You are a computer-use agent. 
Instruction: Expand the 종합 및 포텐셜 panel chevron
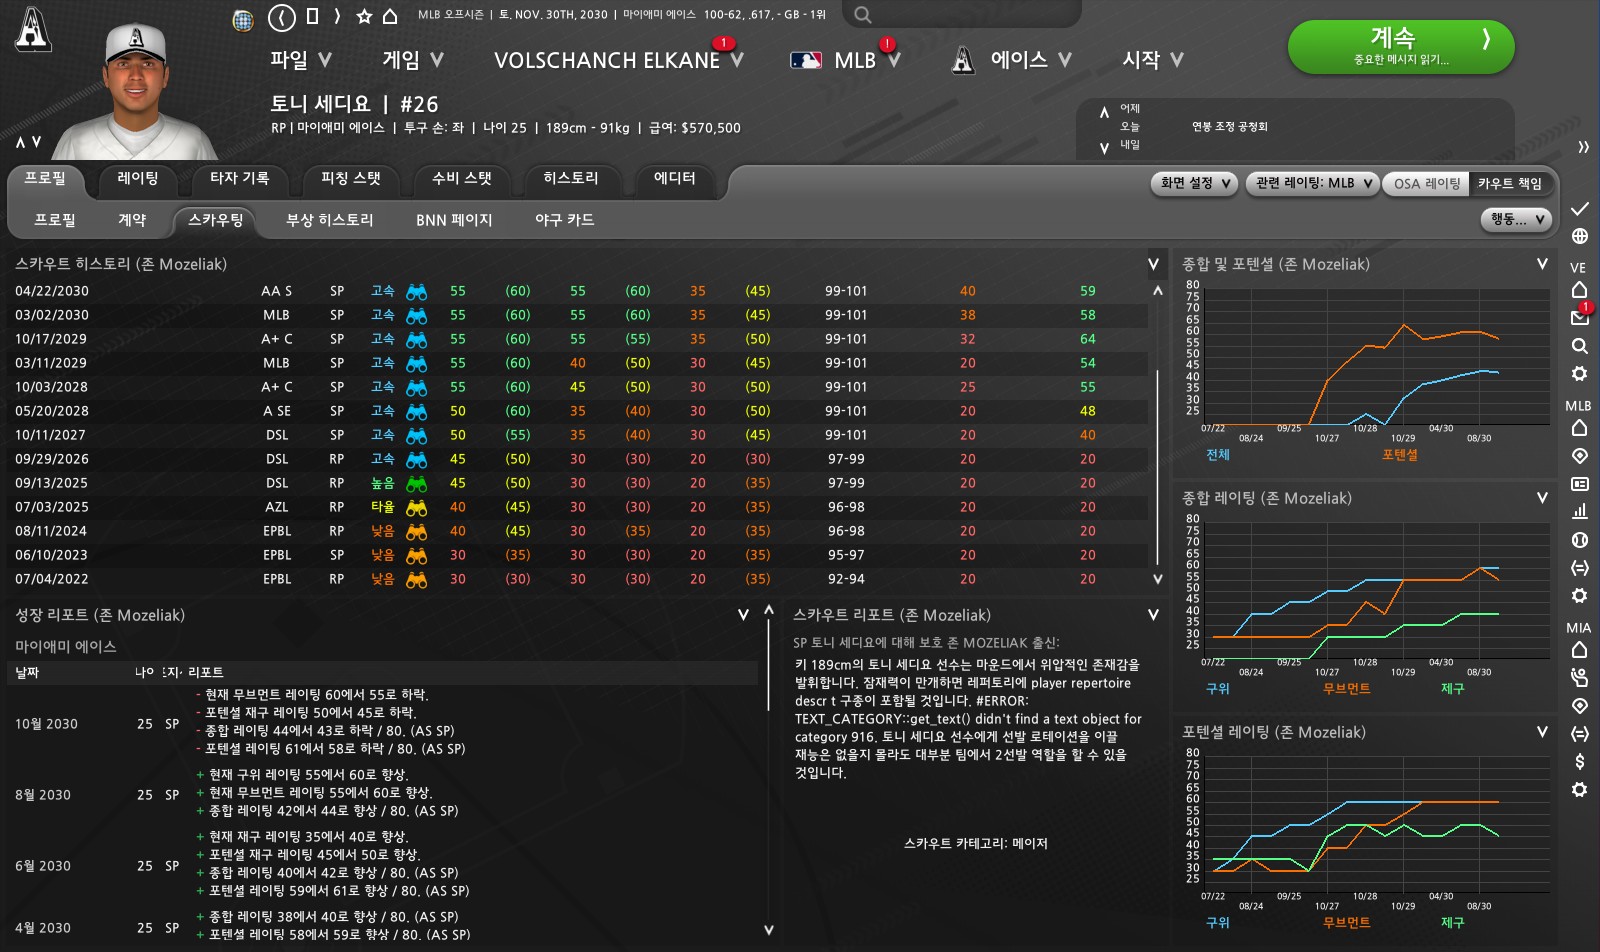tap(1542, 264)
